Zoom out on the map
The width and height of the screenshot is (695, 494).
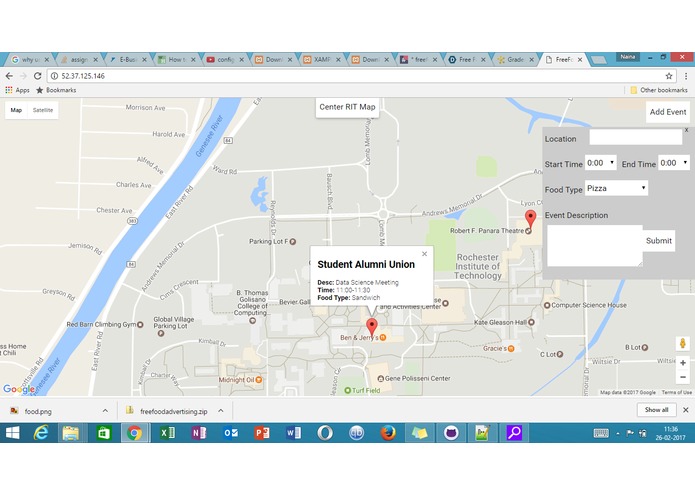[683, 377]
